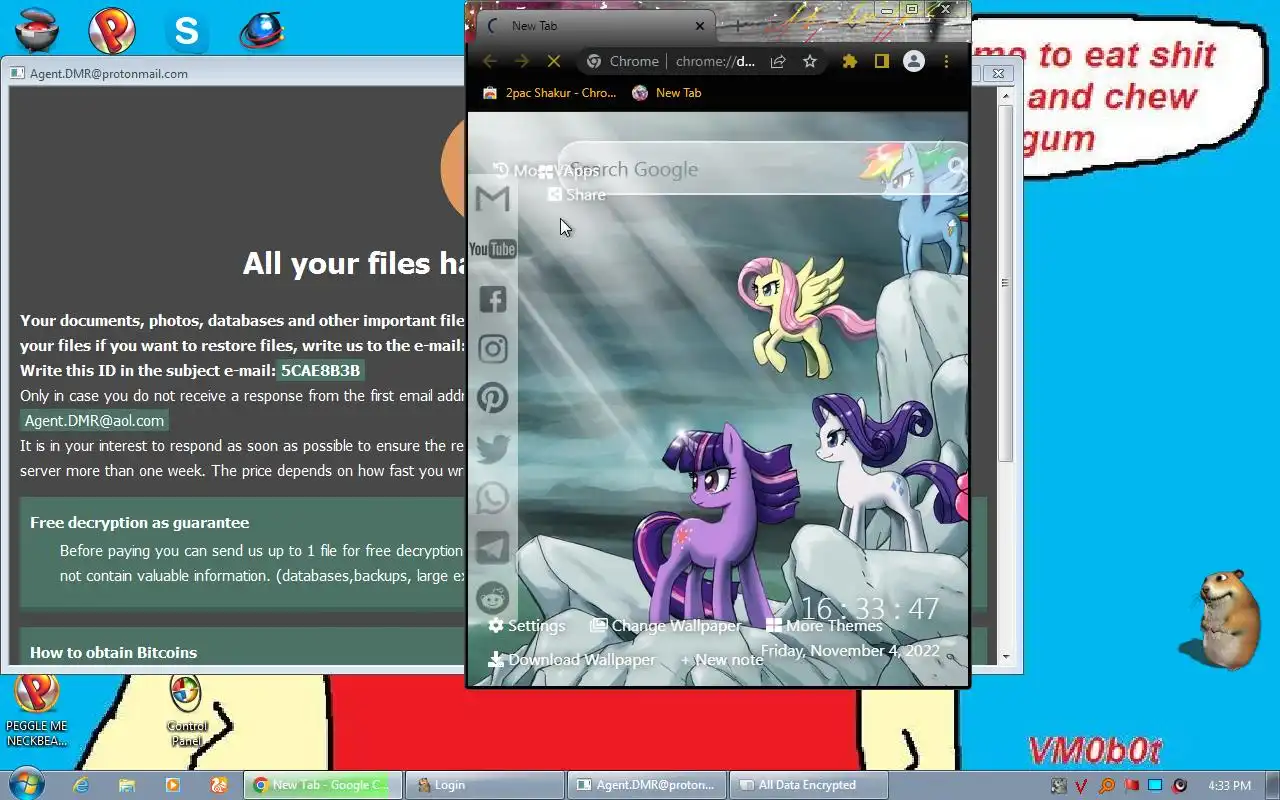
Task: Click Agent.DMR@aol.com email in ransom note
Action: pyautogui.click(x=94, y=421)
